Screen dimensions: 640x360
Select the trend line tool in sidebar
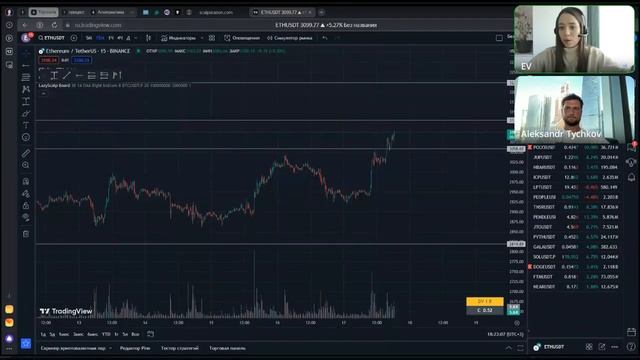coord(26,65)
